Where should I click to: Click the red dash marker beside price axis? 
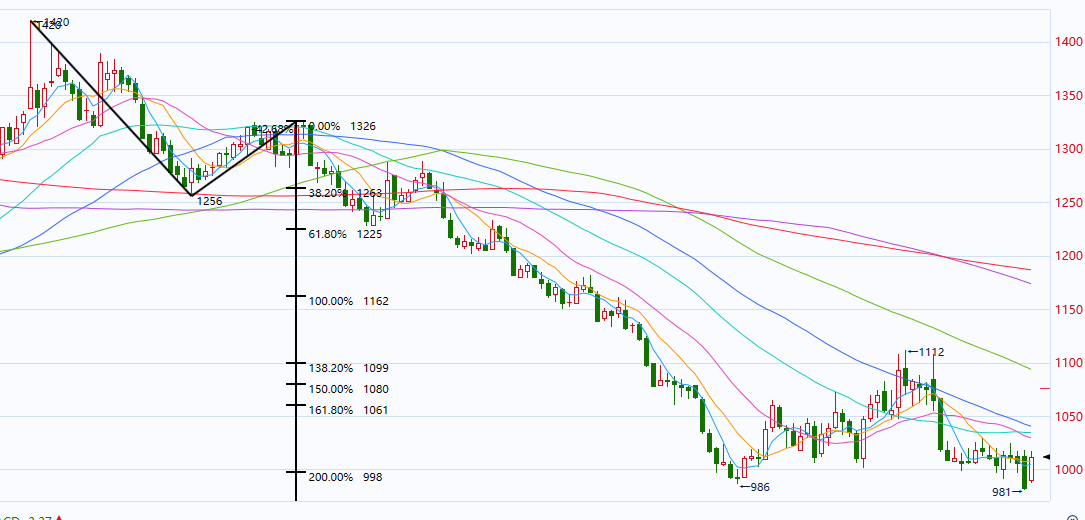(1045, 389)
